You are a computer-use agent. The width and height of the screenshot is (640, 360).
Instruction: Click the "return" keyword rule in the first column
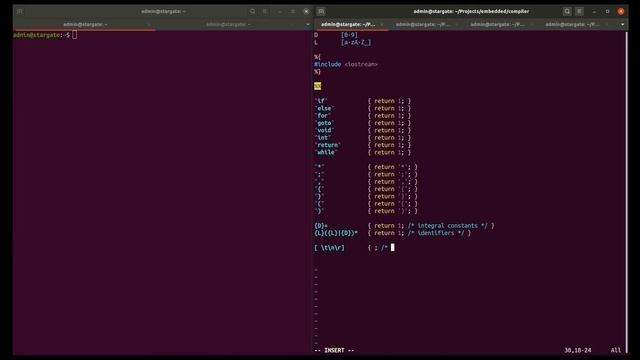coord(327,145)
